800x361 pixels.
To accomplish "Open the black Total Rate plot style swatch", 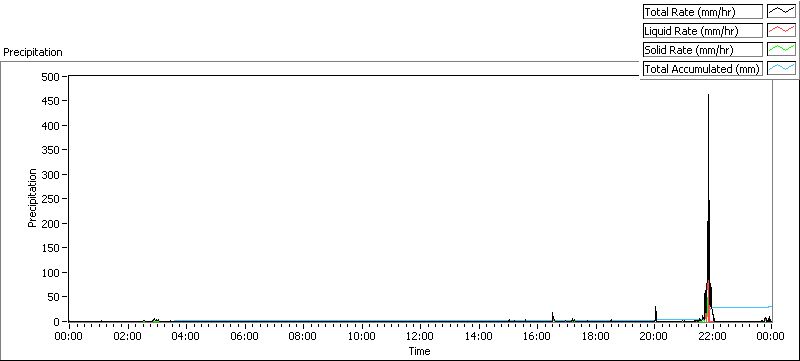I will tap(781, 12).
